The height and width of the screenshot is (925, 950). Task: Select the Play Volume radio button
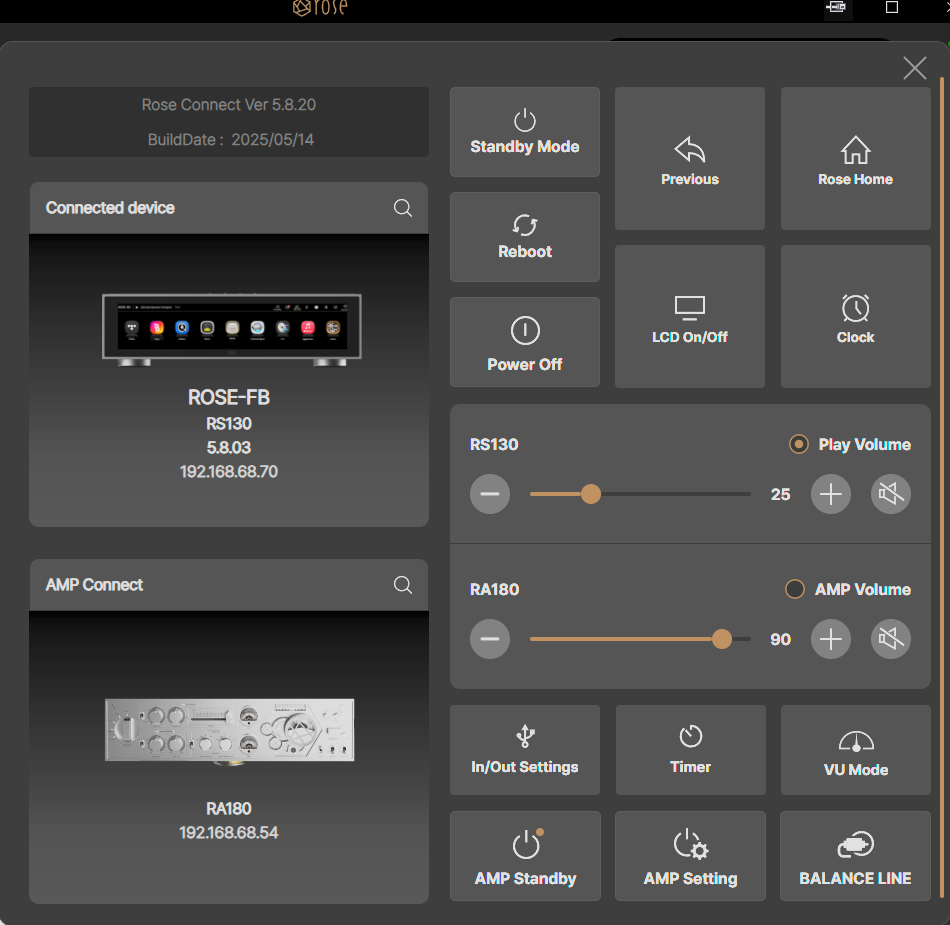799,445
